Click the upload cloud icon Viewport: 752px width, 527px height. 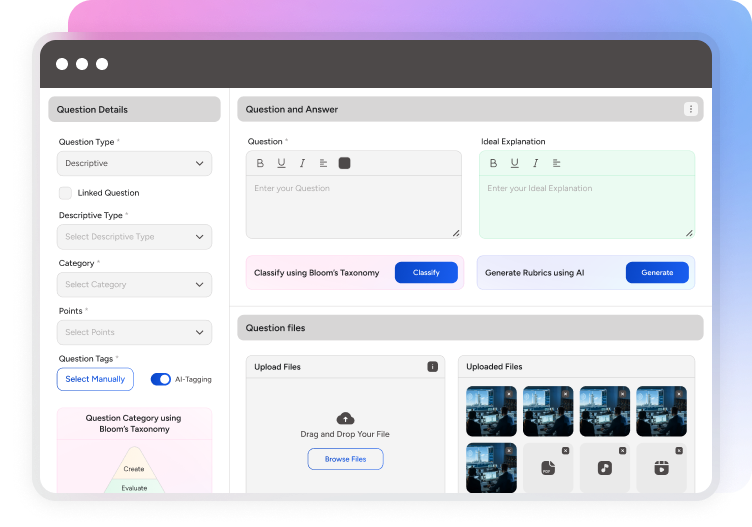(x=345, y=418)
